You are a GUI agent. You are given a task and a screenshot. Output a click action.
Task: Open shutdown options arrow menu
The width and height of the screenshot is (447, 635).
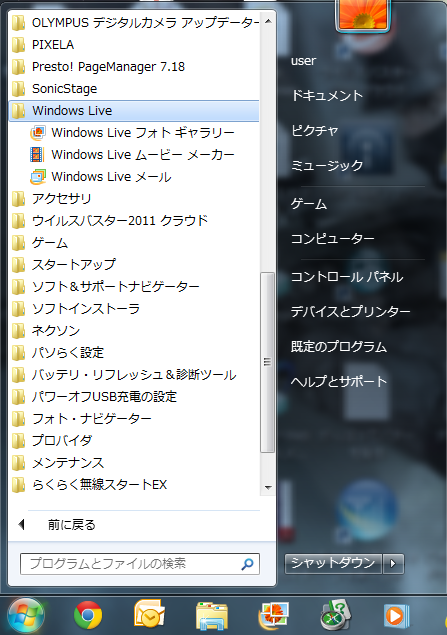pyautogui.click(x=393, y=563)
